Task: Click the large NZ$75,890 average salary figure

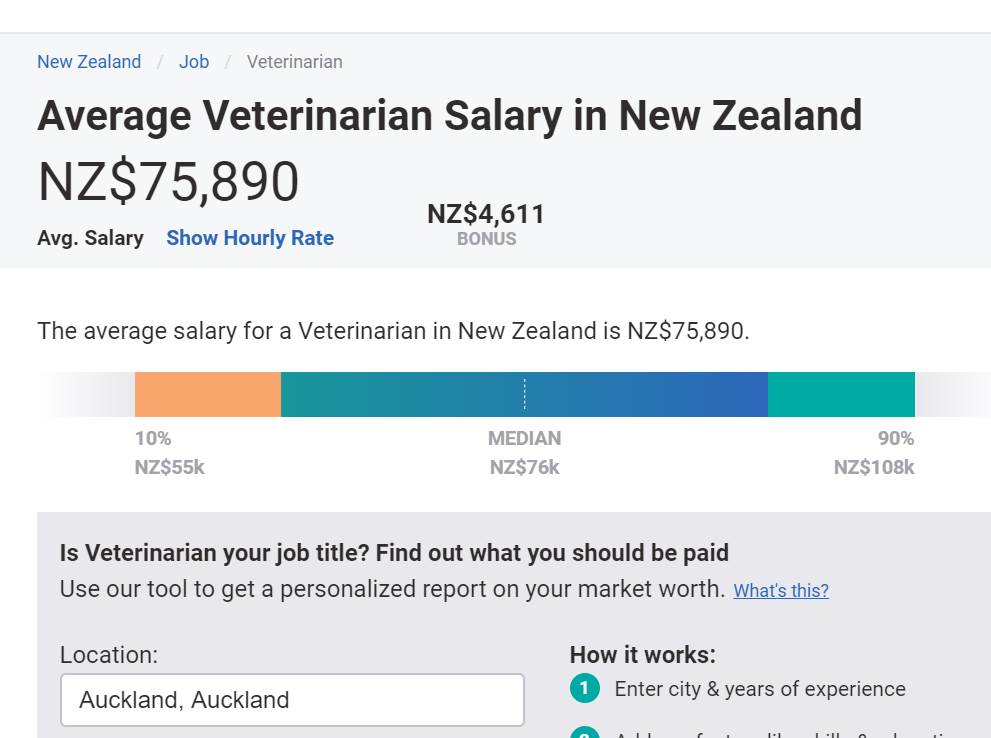Action: pyautogui.click(x=169, y=182)
